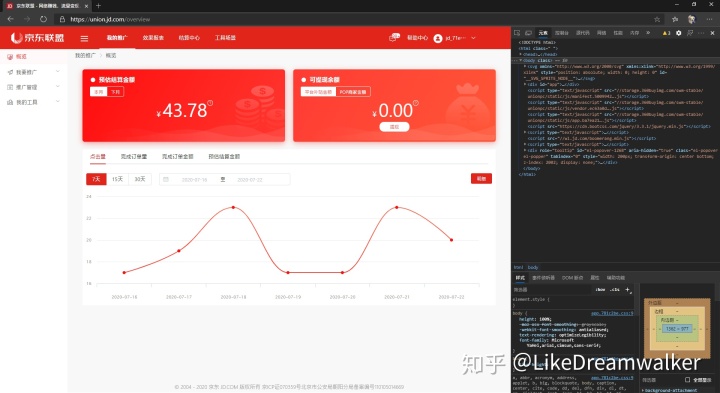
Task: Expand 推广管理 sidebar menu
Action: click(x=33, y=87)
